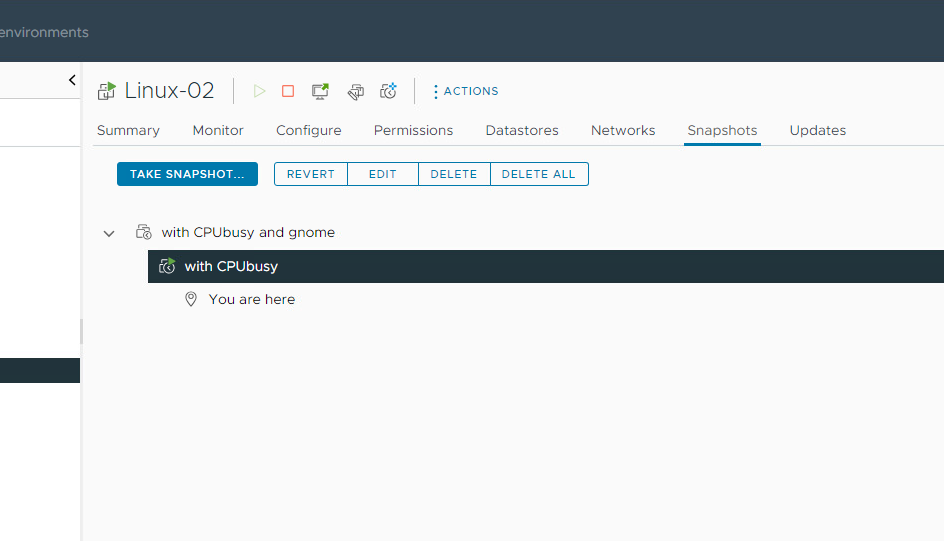Open the edit VM settings icon
Viewport: 944px width, 541px height.
click(356, 91)
